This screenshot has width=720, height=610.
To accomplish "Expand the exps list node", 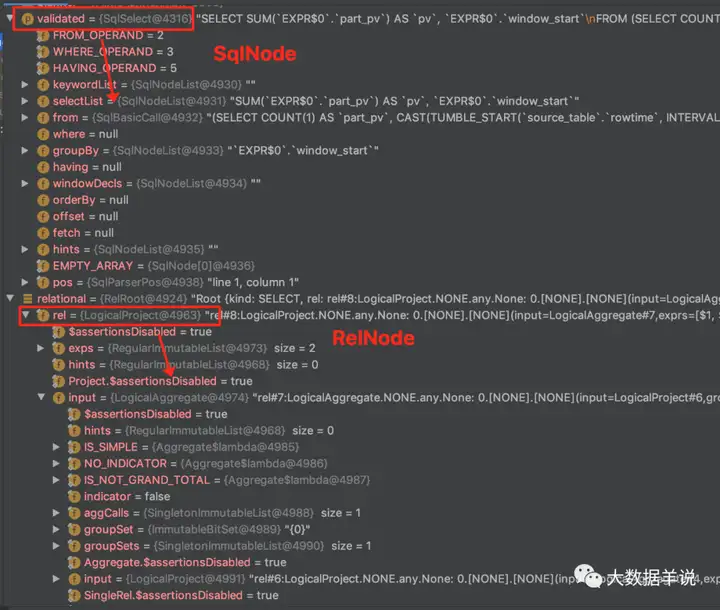I will (41, 348).
